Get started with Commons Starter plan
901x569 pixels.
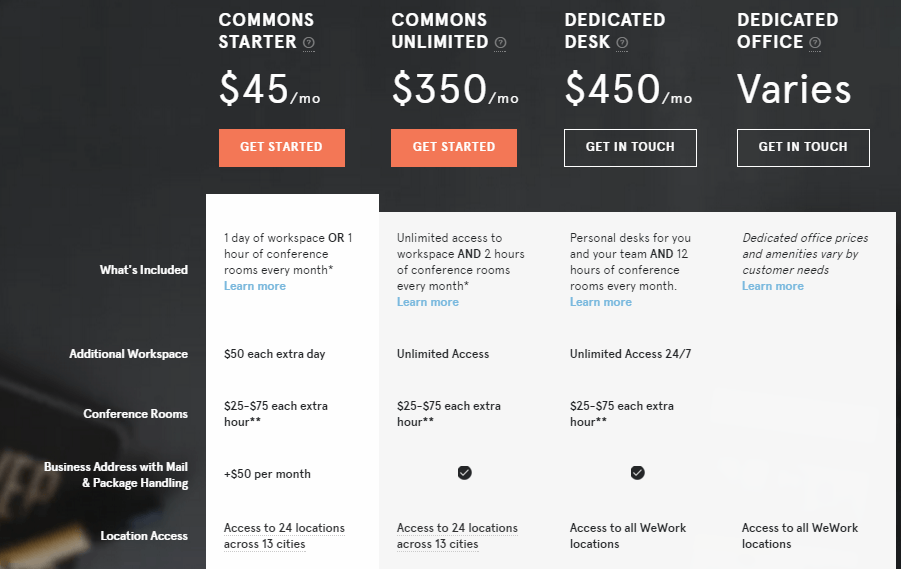coord(282,148)
